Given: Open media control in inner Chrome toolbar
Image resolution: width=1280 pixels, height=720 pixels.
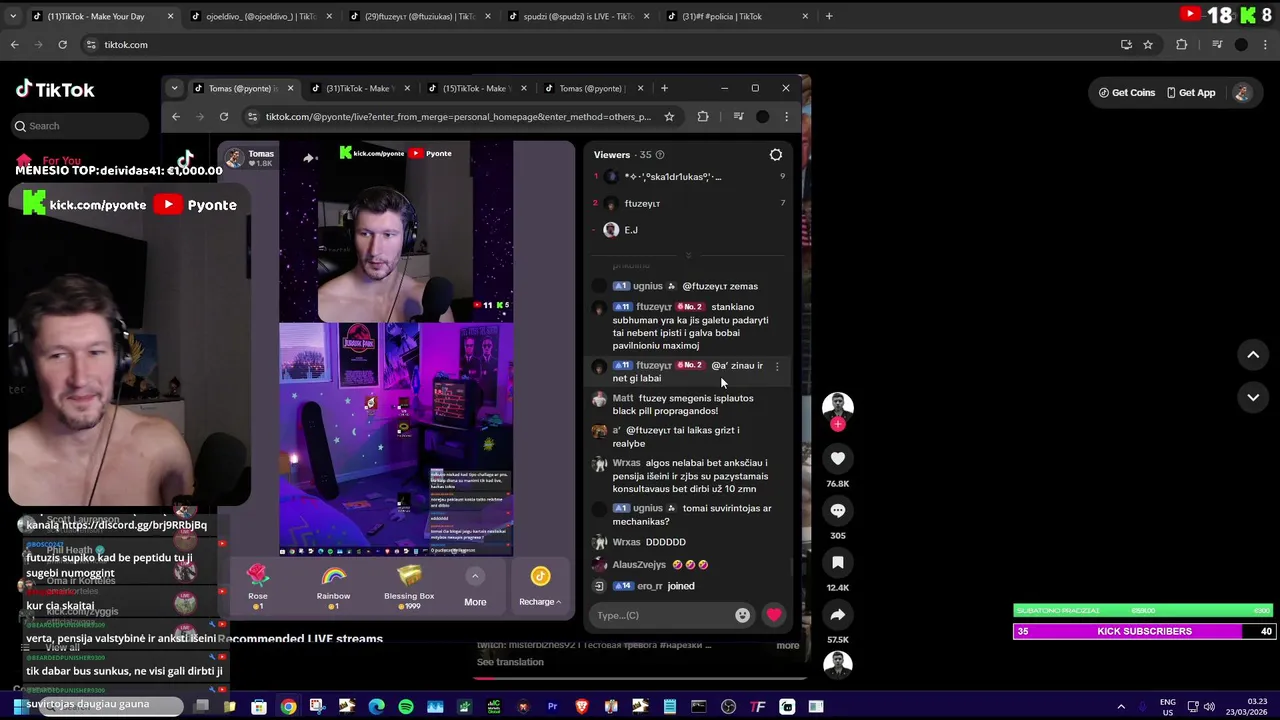Looking at the screenshot, I should 739,117.
